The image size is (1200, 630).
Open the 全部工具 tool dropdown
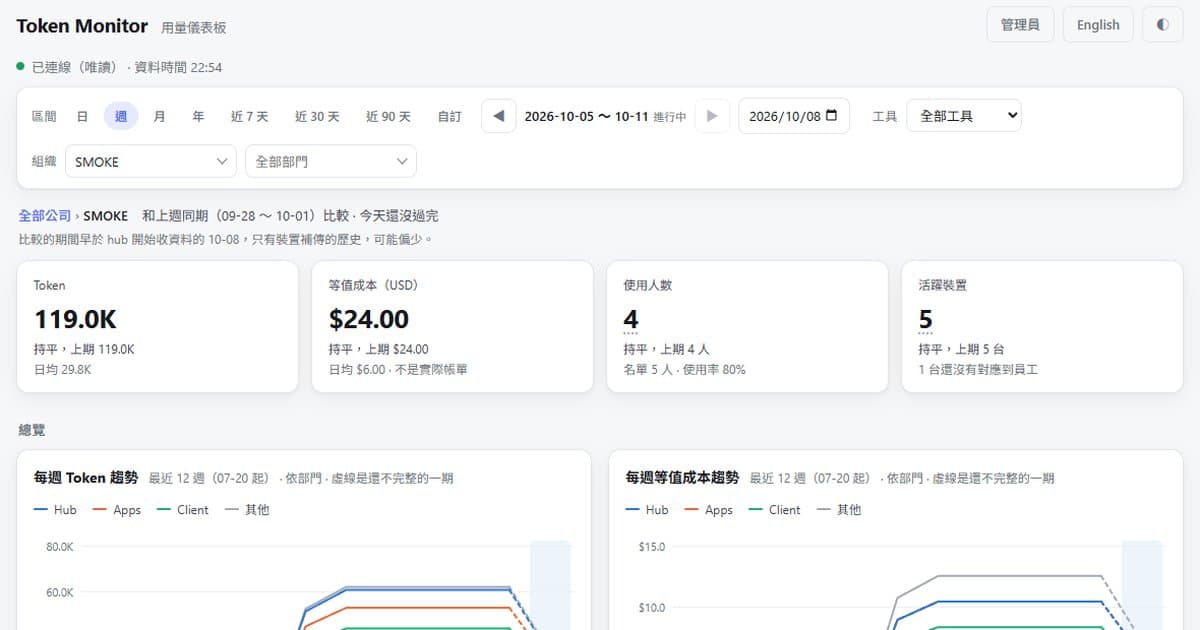pyautogui.click(x=964, y=116)
